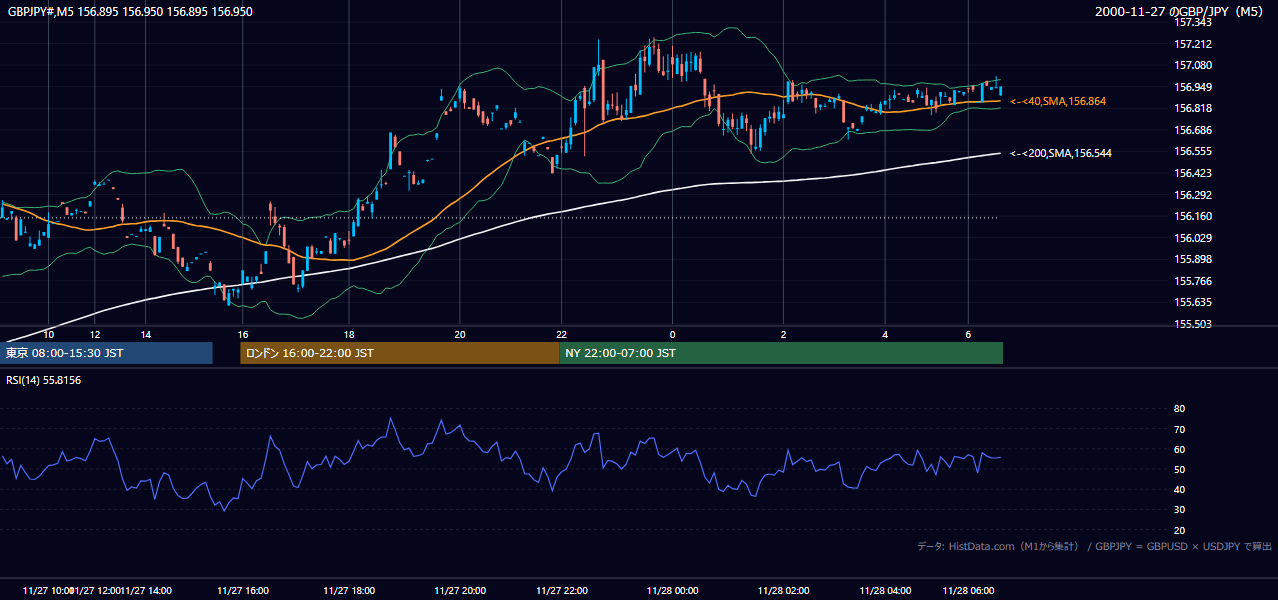Click price scale value 157.212
The image size is (1278, 600).
(x=1193, y=44)
